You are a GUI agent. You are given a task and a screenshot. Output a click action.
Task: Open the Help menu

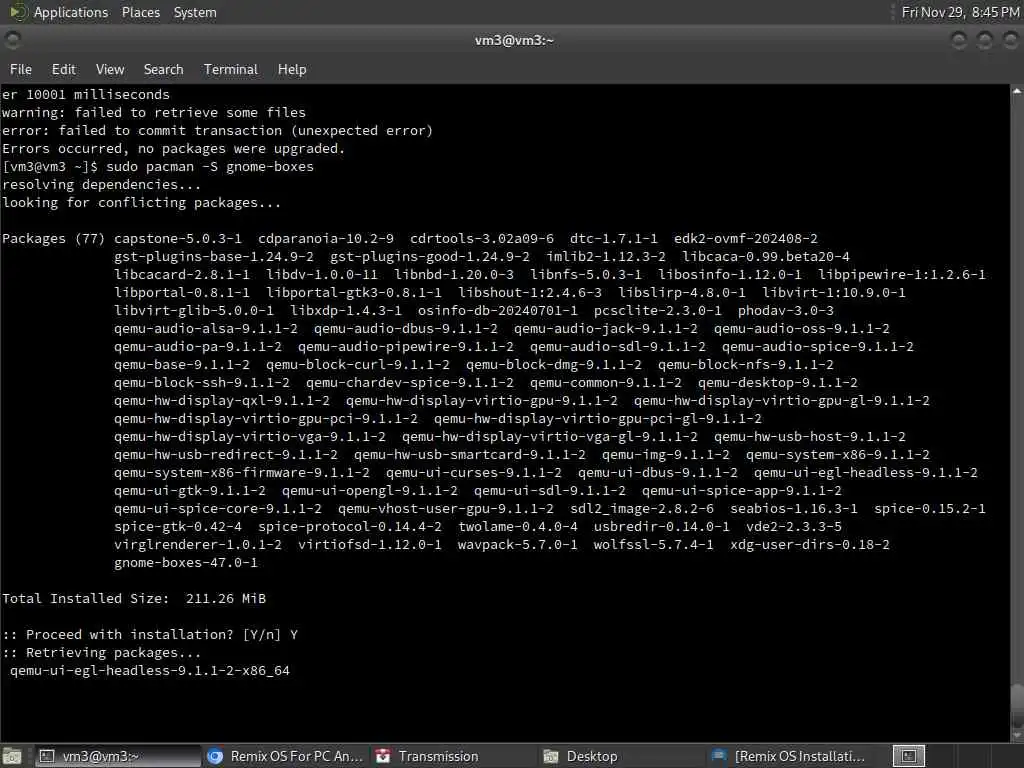(x=292, y=69)
